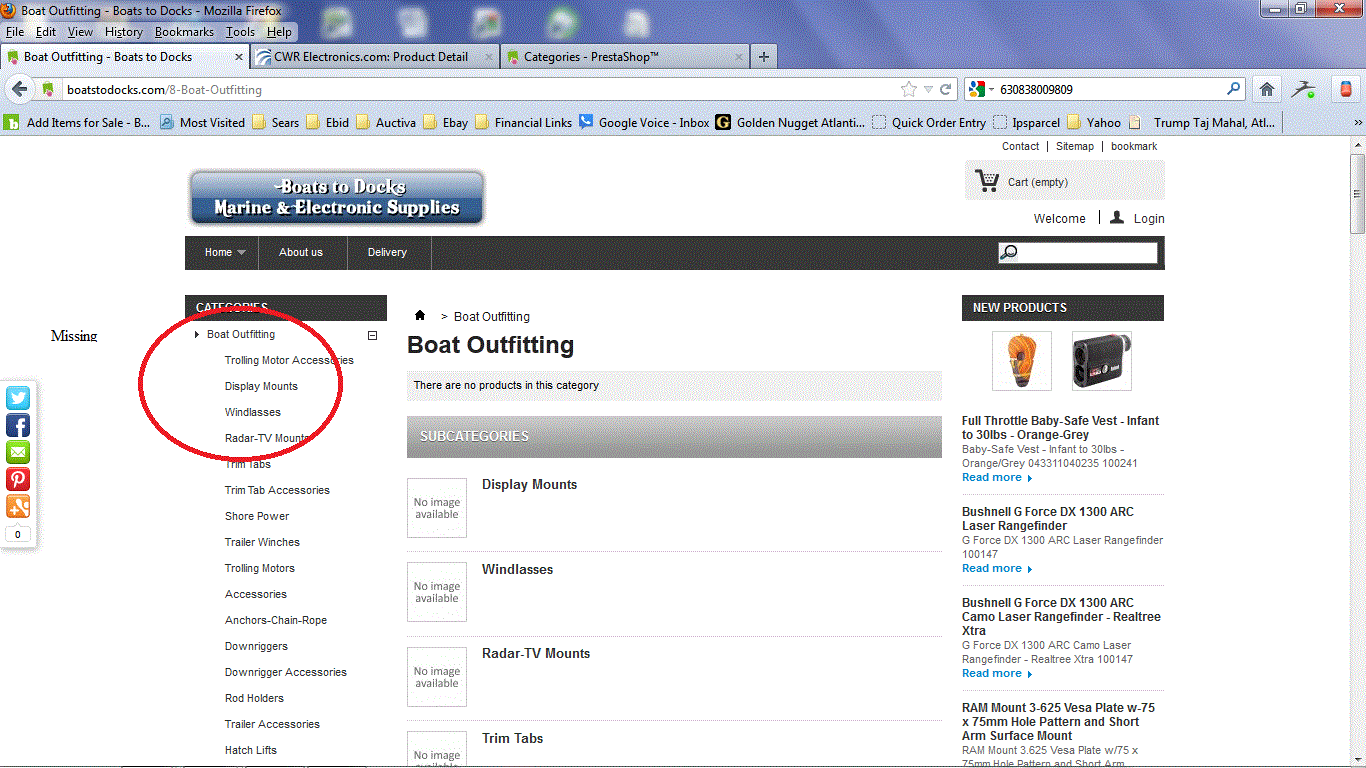Select Shore Power in the category list
1366x768 pixels.
[x=257, y=516]
